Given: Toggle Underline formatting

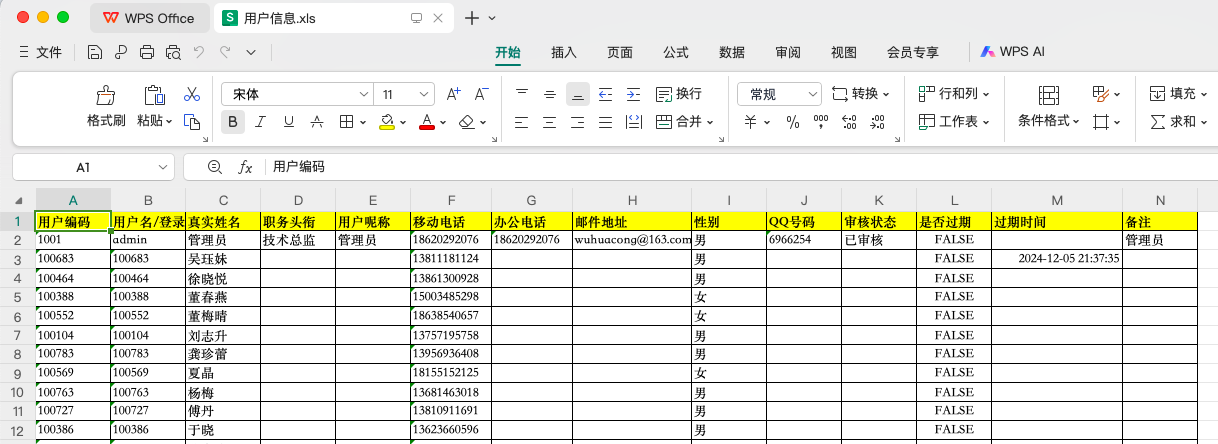Looking at the screenshot, I should point(289,122).
